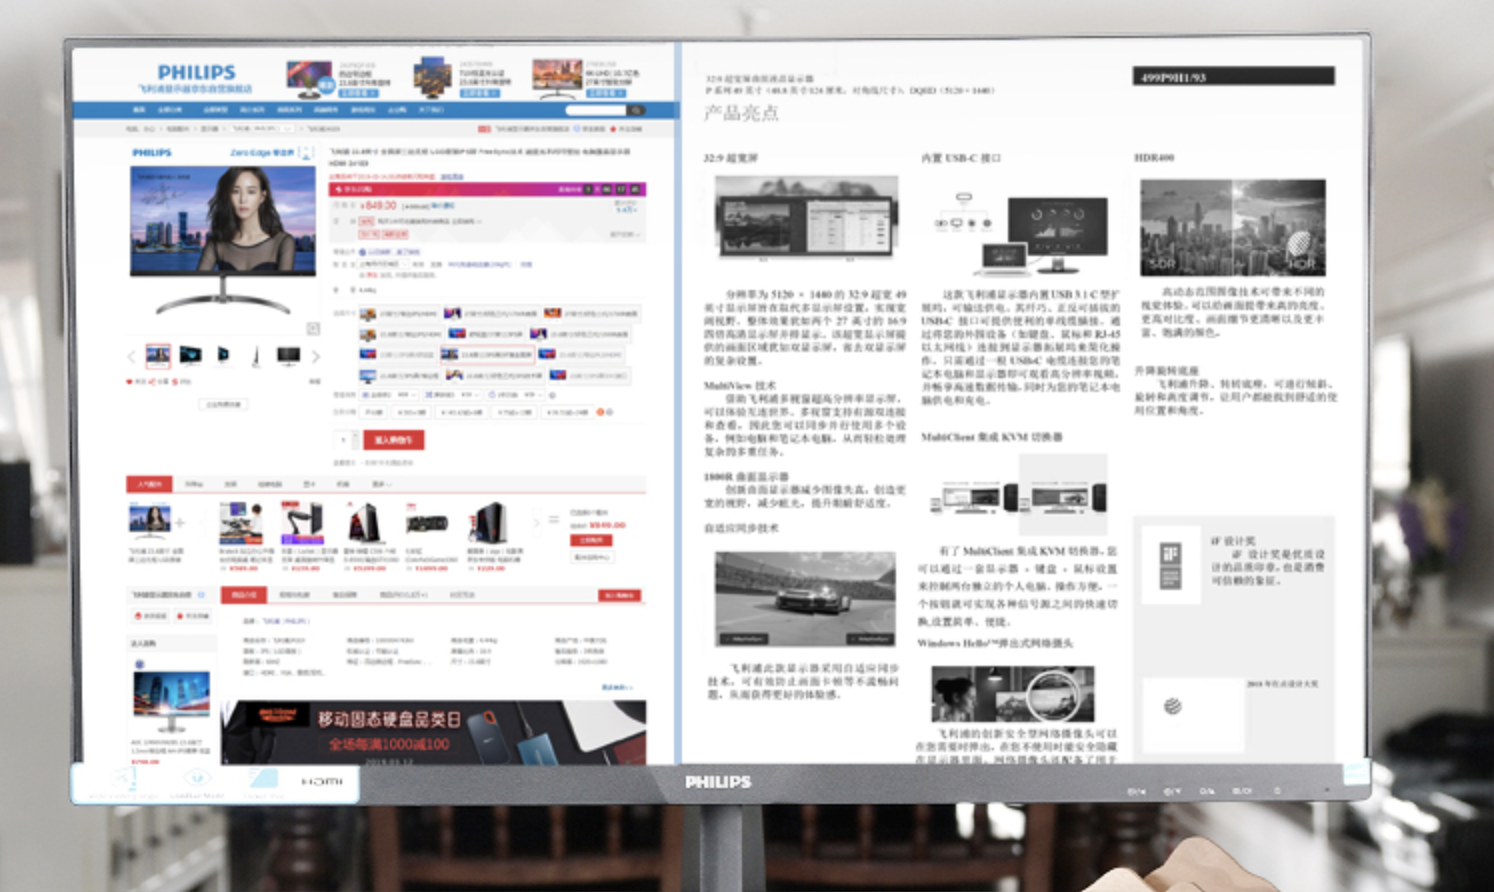Click the SDR versus HDR city image
The width and height of the screenshot is (1494, 892).
1233,227
